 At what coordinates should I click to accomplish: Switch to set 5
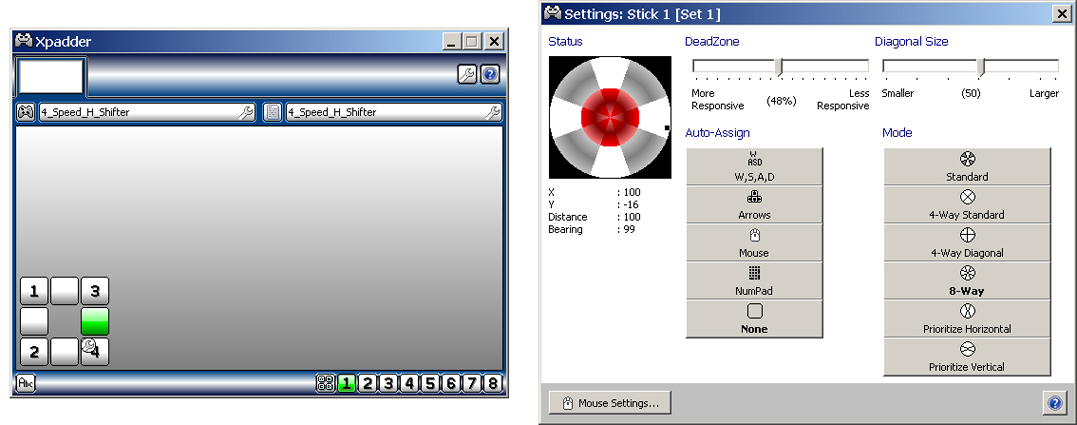coord(430,384)
